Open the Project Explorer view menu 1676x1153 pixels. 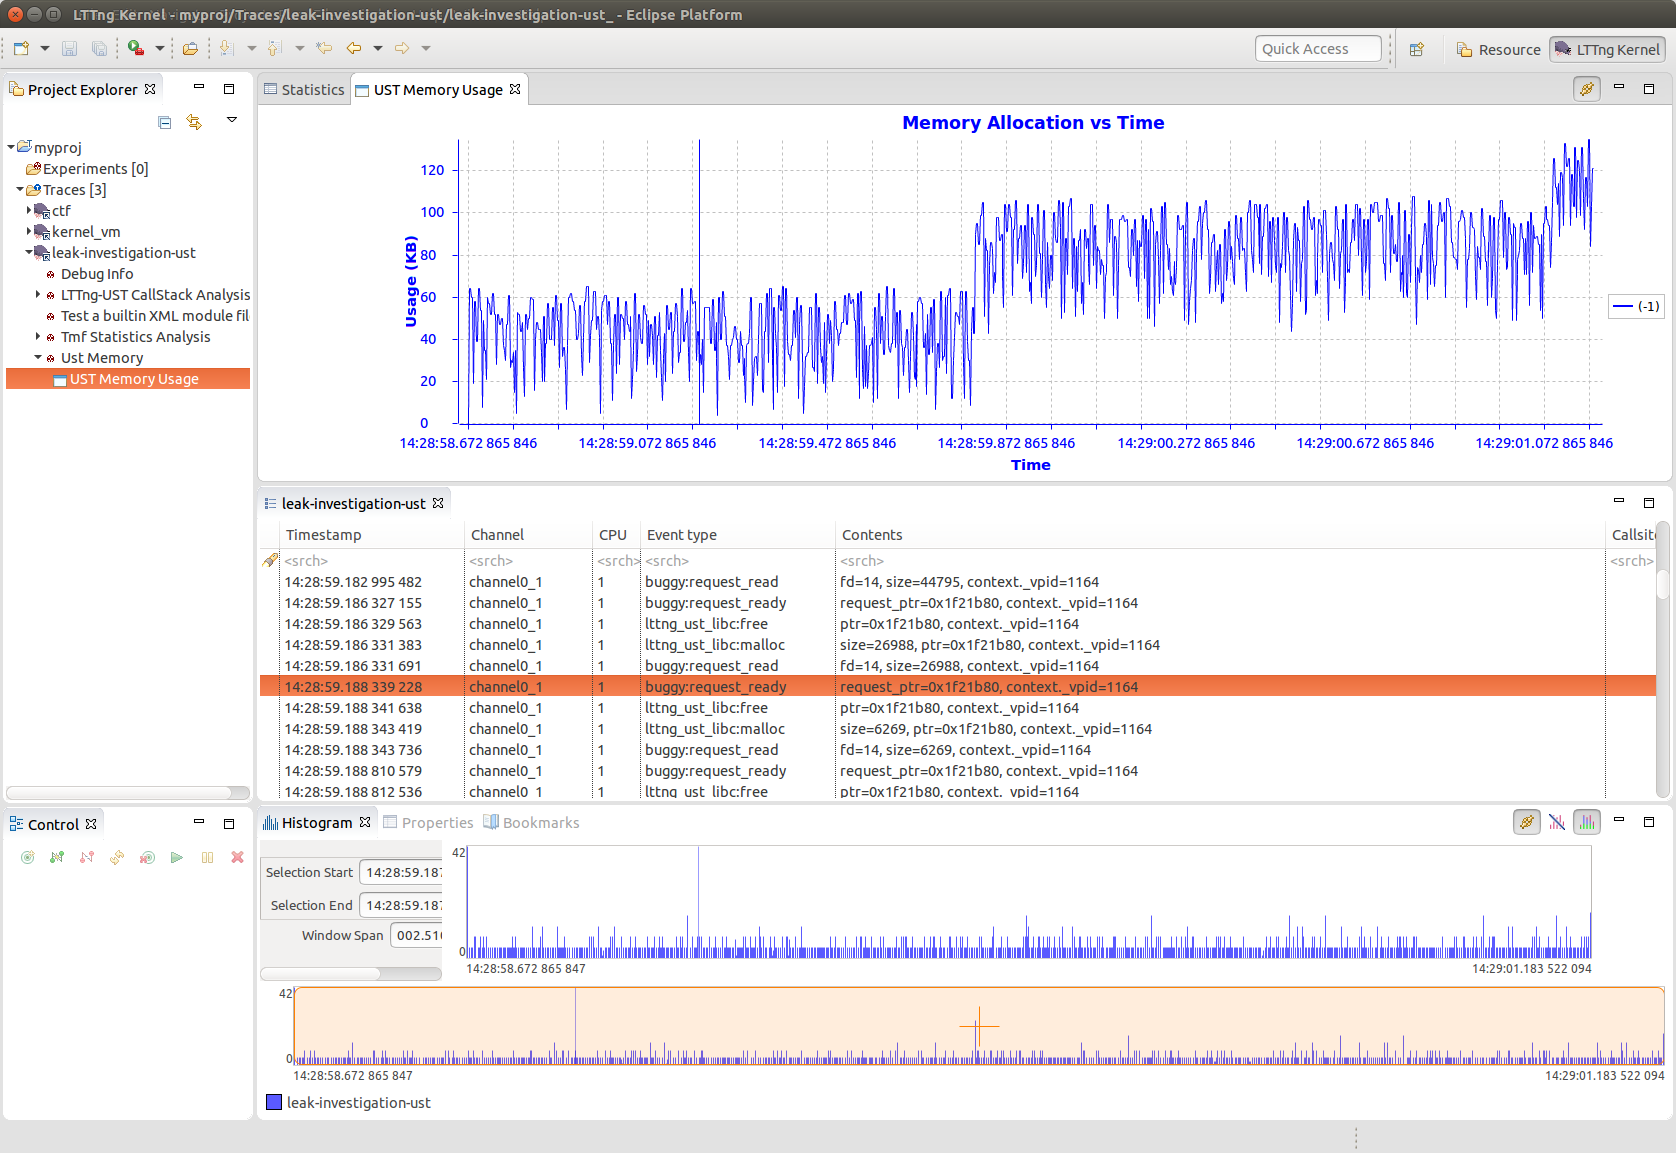tap(232, 120)
